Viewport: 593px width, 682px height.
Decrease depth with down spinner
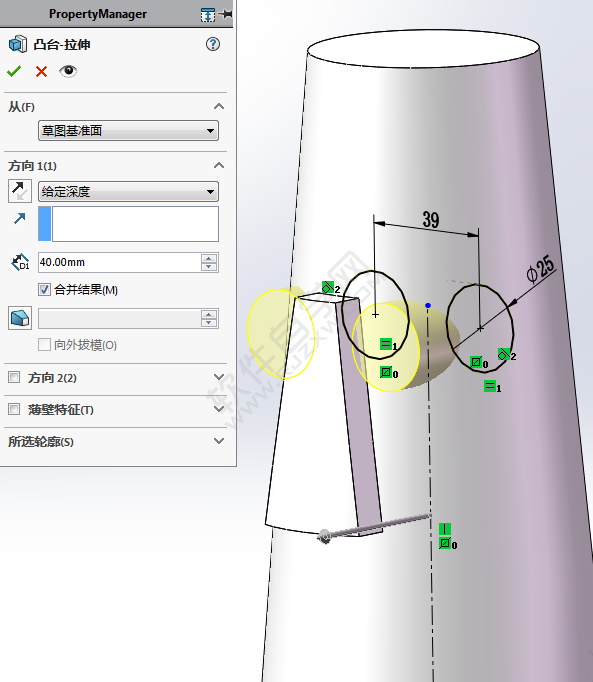[x=209, y=267]
